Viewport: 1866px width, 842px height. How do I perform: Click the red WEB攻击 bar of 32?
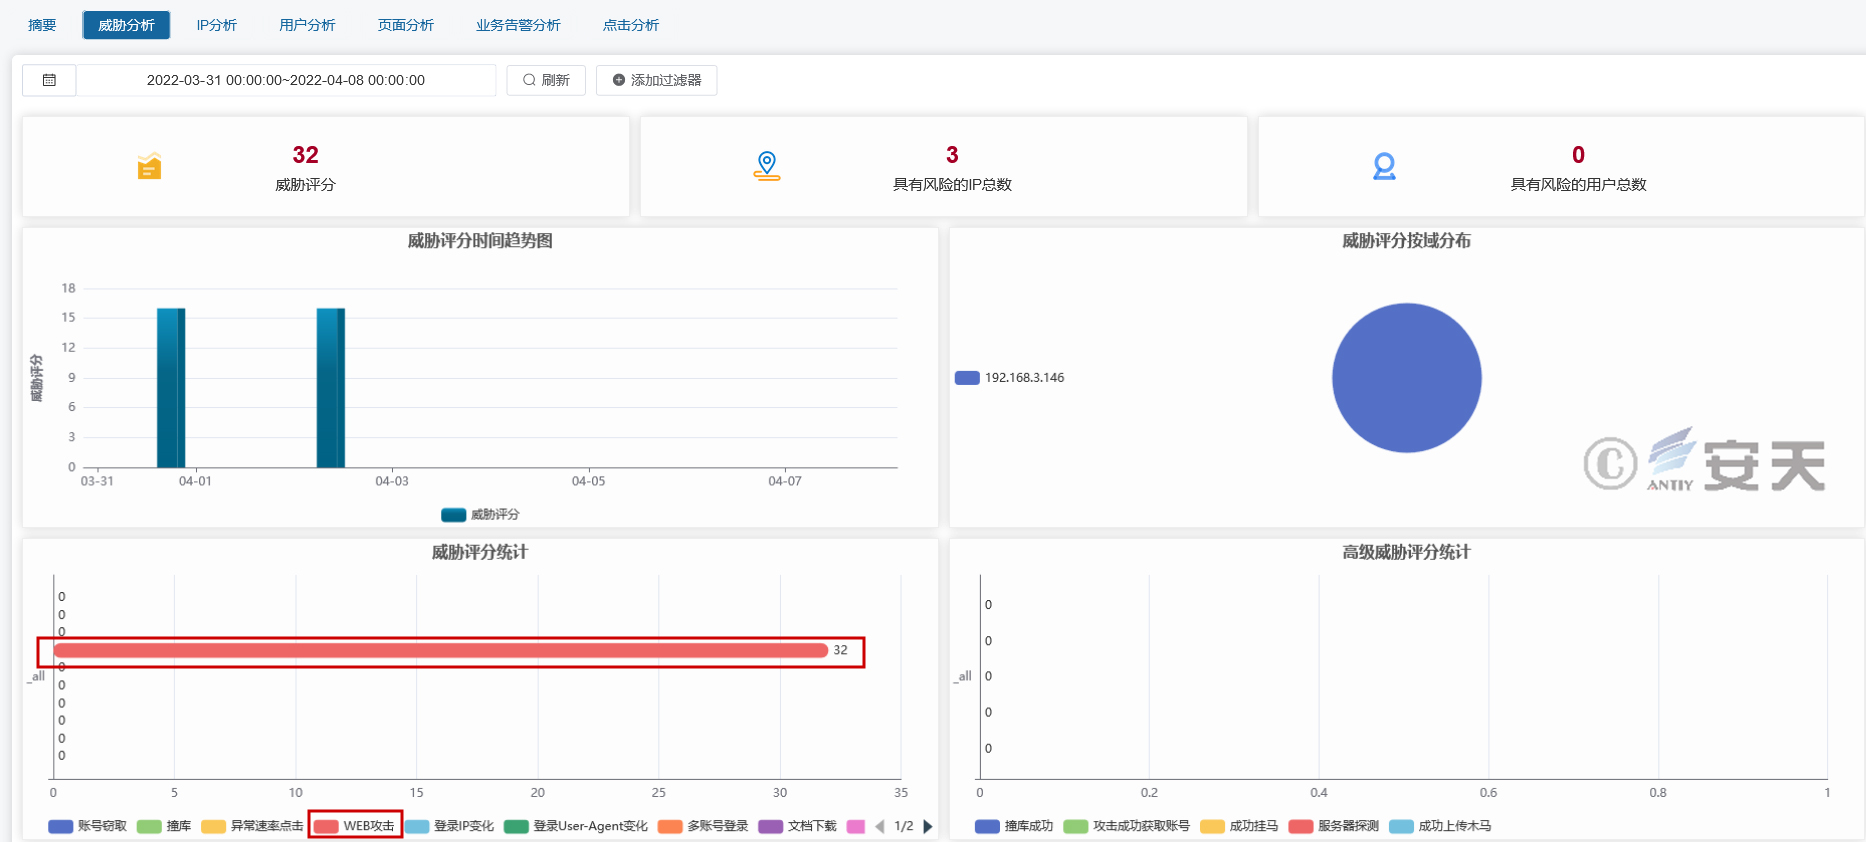tap(441, 650)
